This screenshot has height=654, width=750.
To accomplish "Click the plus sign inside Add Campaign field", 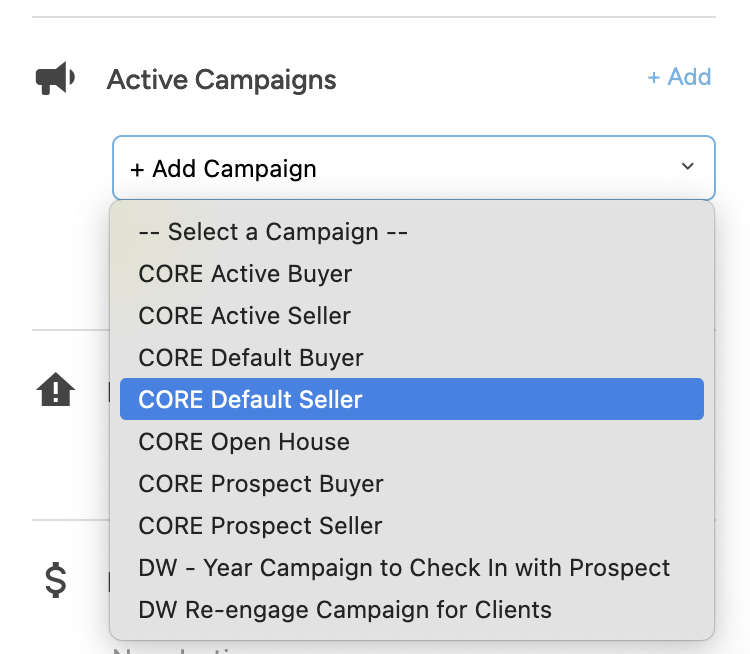I will click(137, 169).
